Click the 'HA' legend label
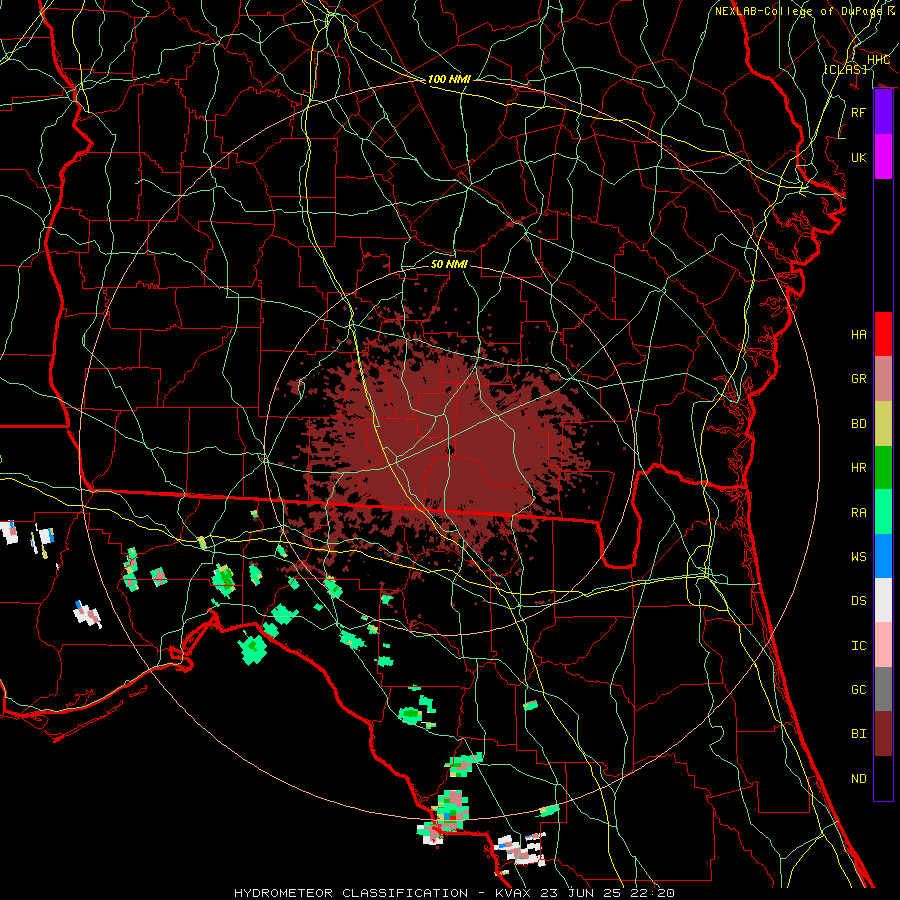Screen dimensions: 900x900 858,335
